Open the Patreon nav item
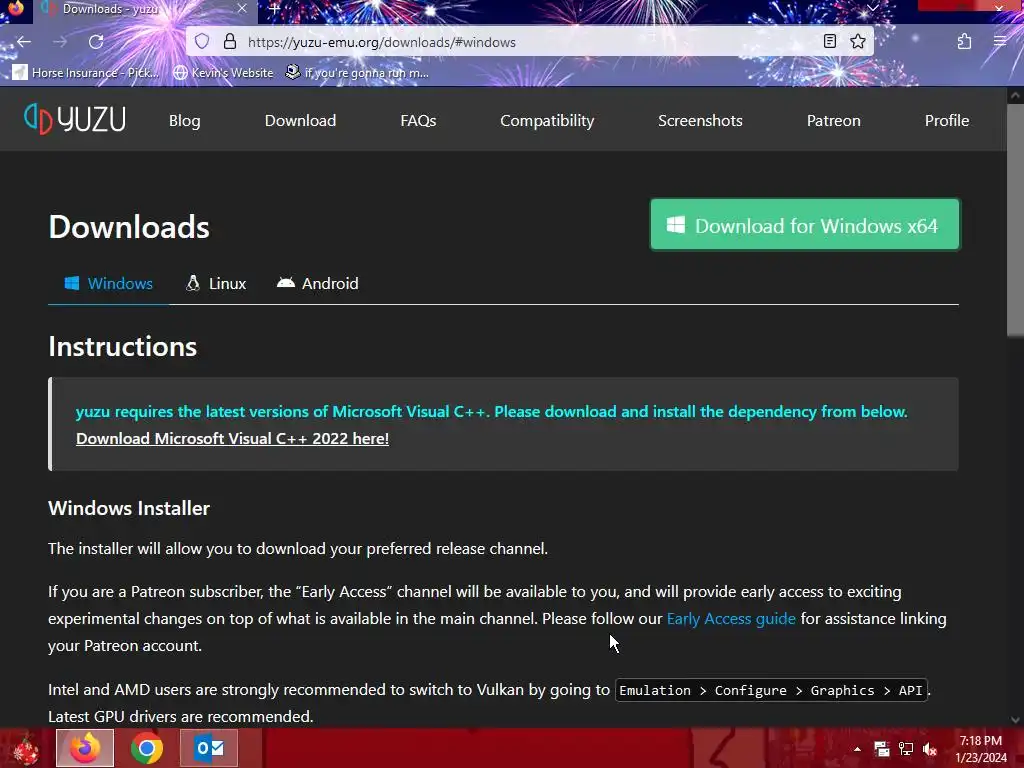 [833, 120]
